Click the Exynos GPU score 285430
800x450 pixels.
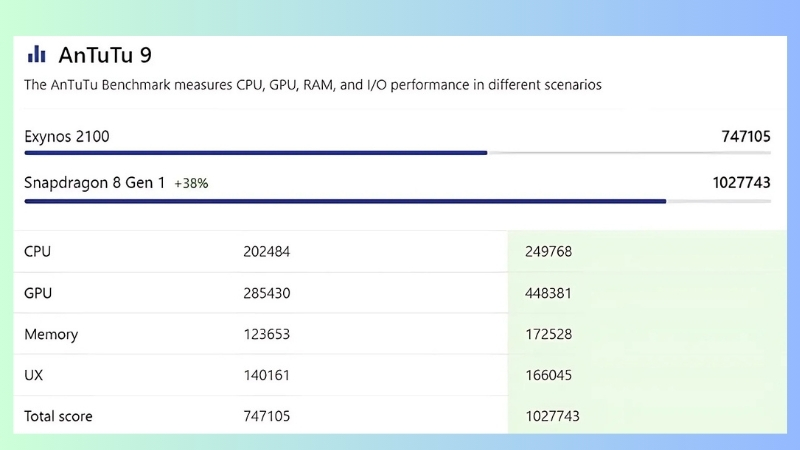(267, 293)
